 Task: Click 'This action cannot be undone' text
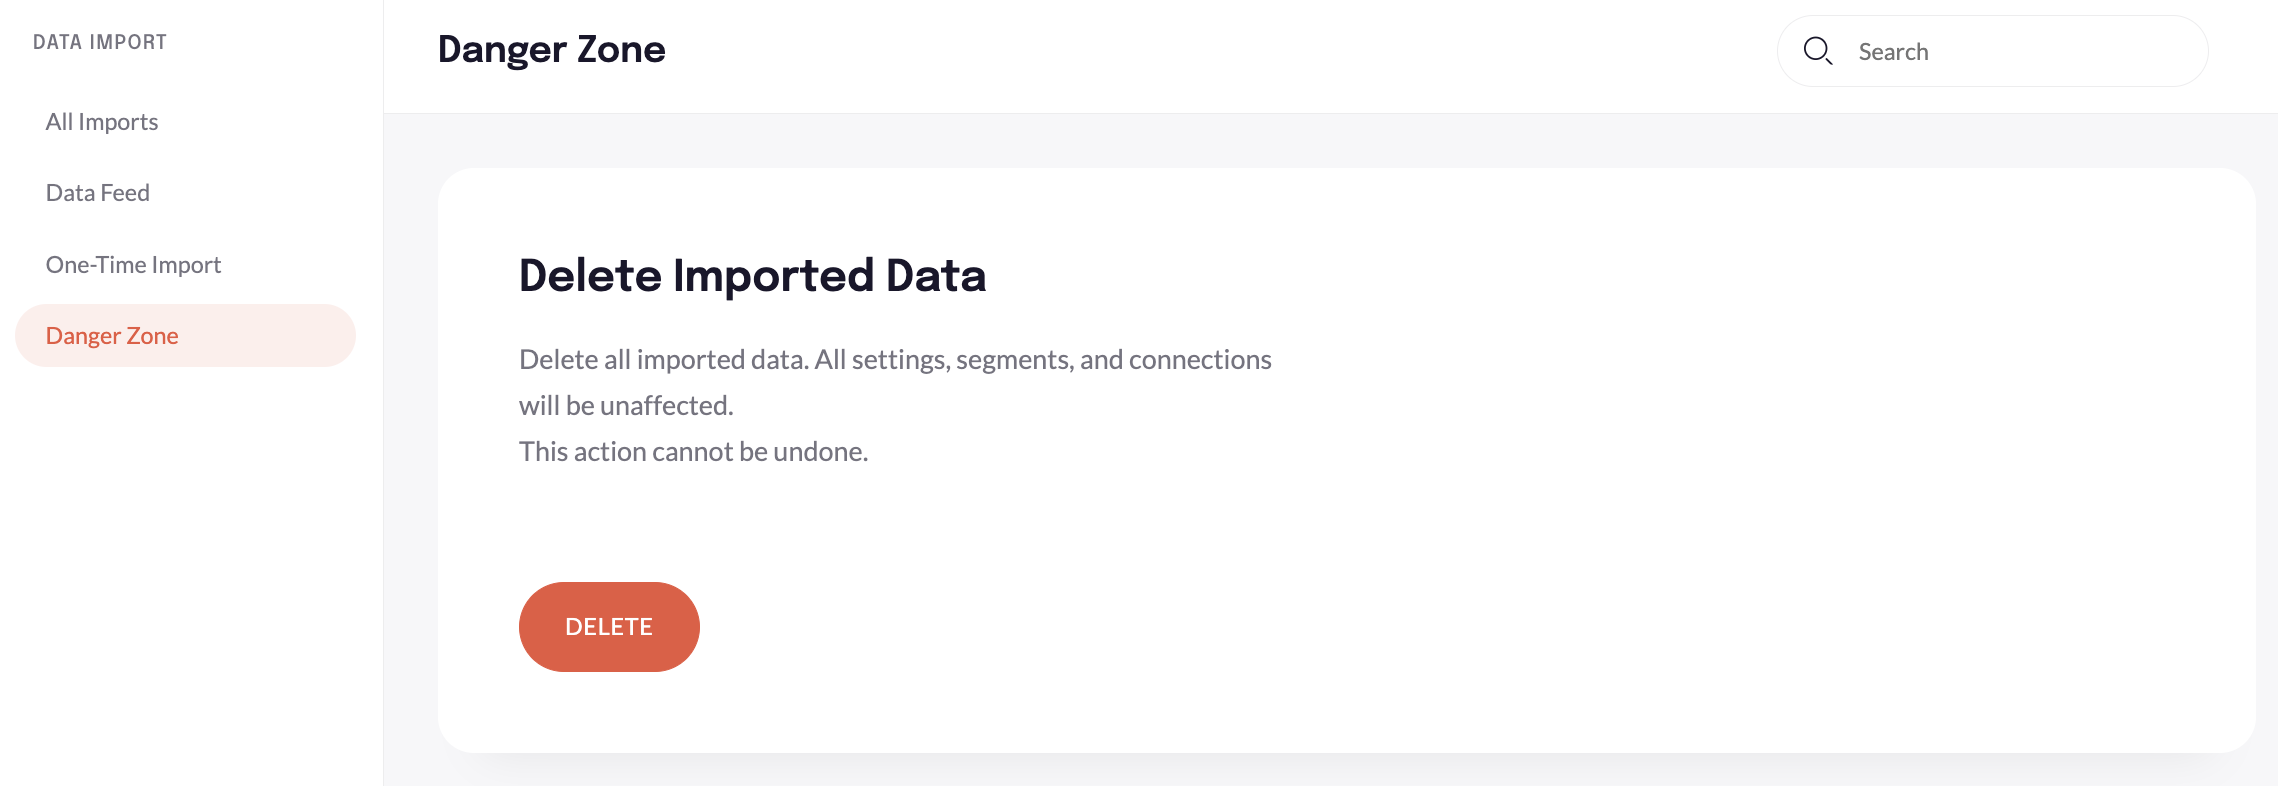point(694,451)
